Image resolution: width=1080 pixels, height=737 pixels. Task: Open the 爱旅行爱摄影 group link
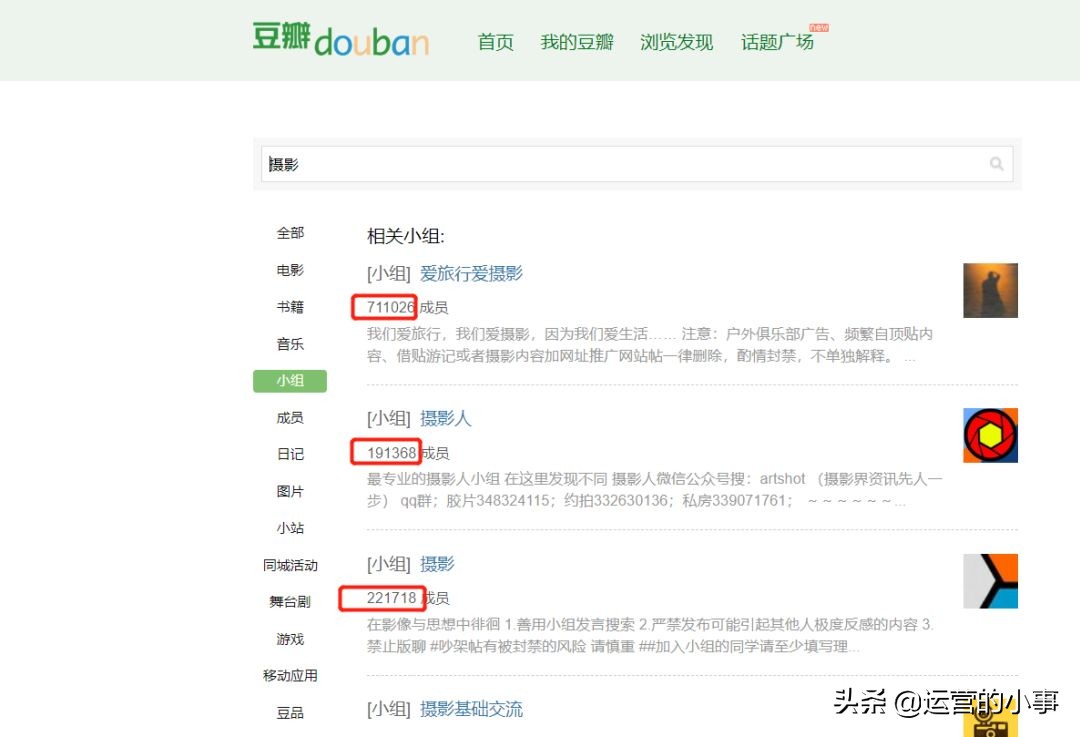coord(470,271)
